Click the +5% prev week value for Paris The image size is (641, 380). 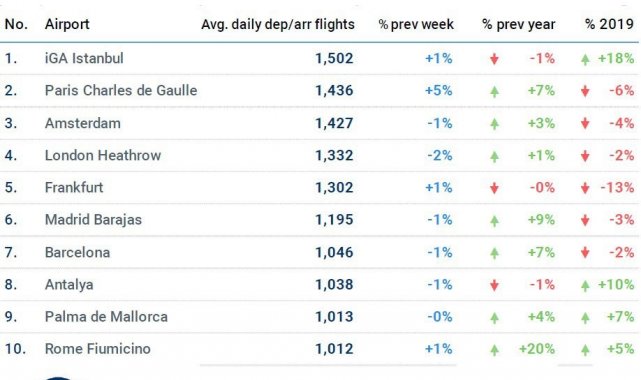439,90
